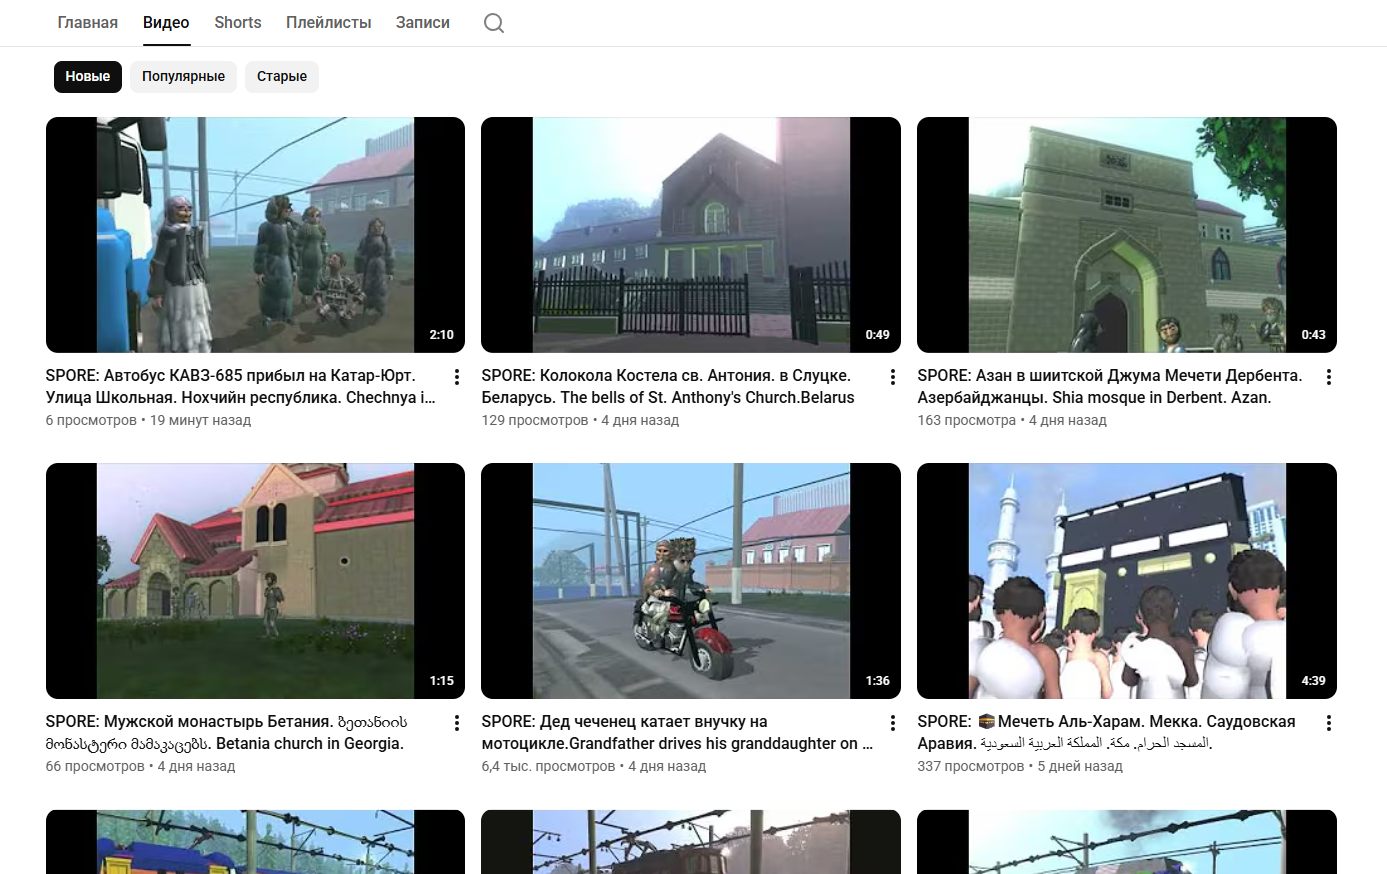This screenshot has width=1387, height=874.
Task: Click the '337 просмотров • 5 дней назад' text
Action: pyautogui.click(x=1020, y=766)
